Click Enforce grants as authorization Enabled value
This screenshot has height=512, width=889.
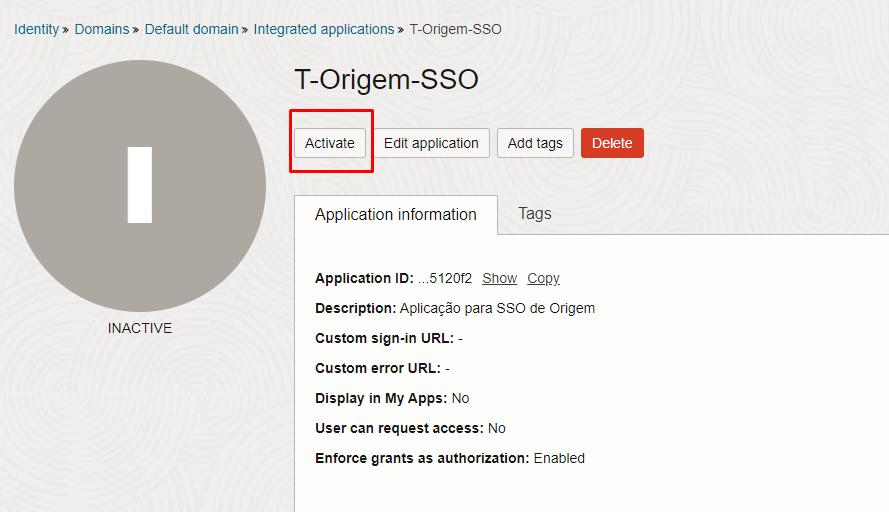coord(559,458)
